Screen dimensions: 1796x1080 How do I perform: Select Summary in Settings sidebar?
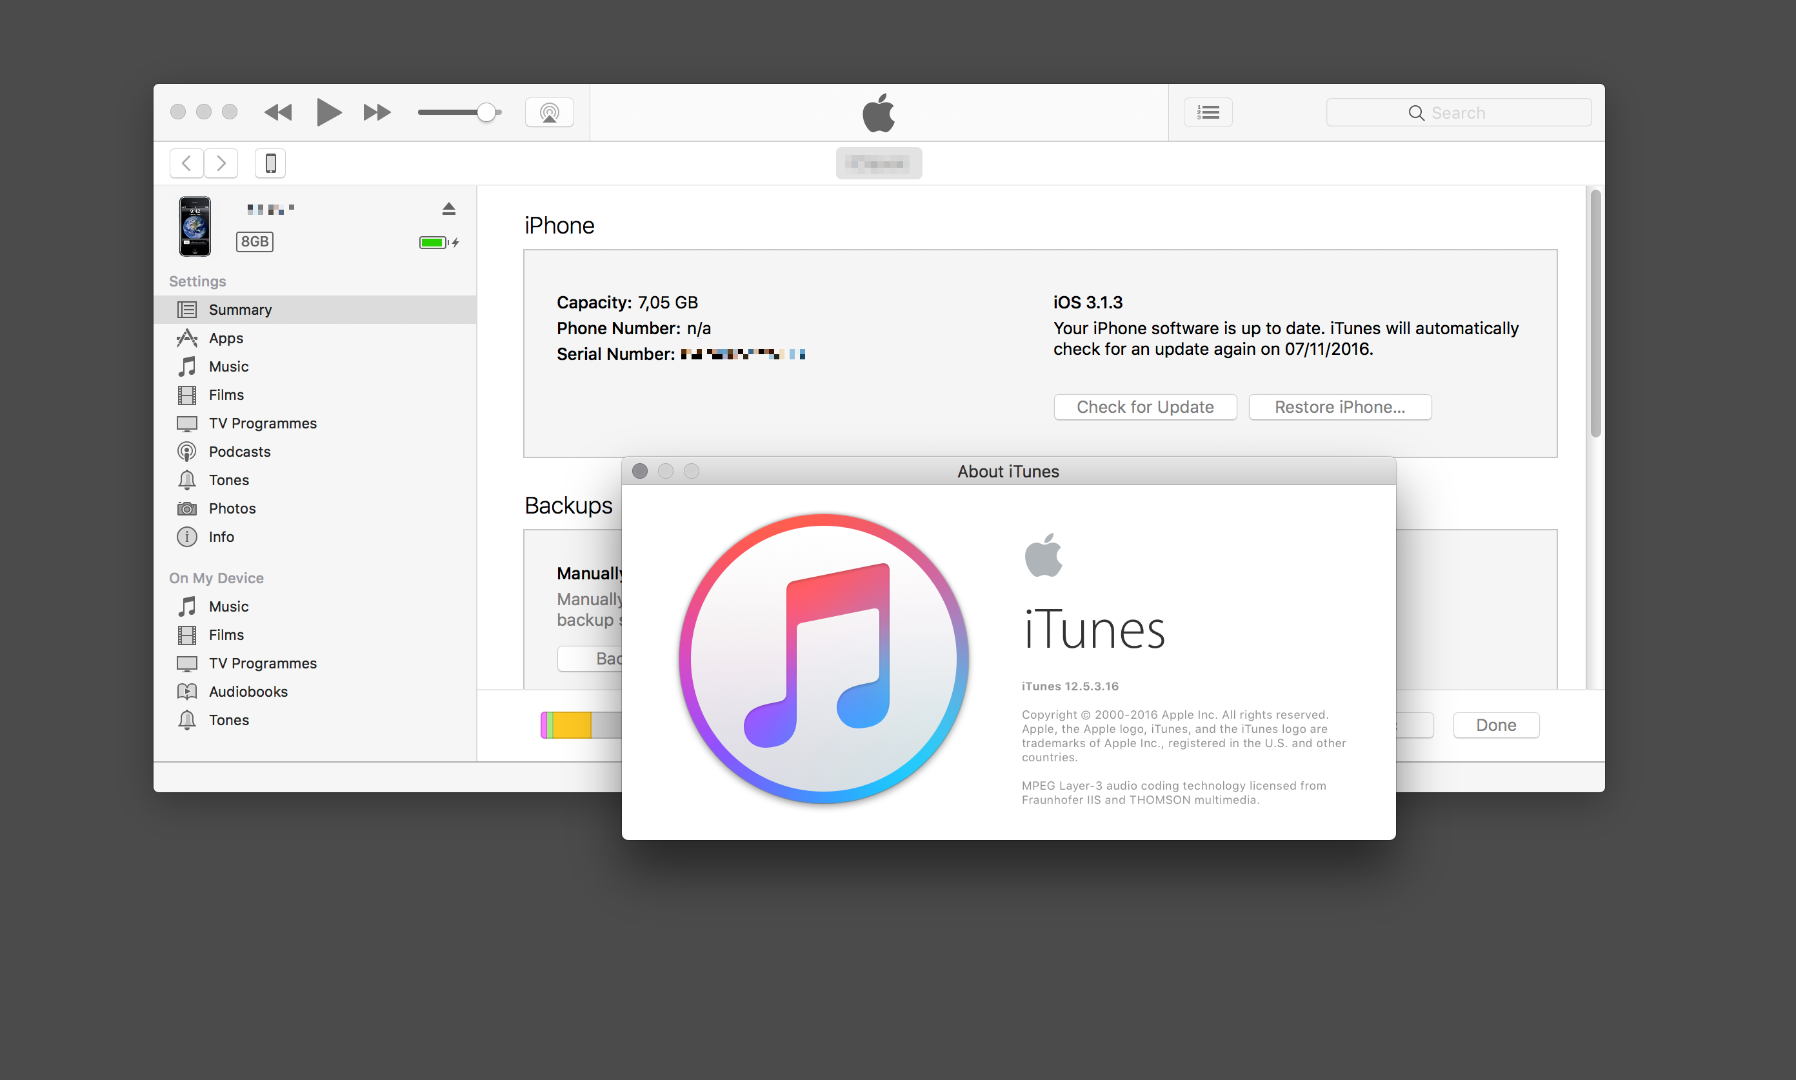point(315,310)
